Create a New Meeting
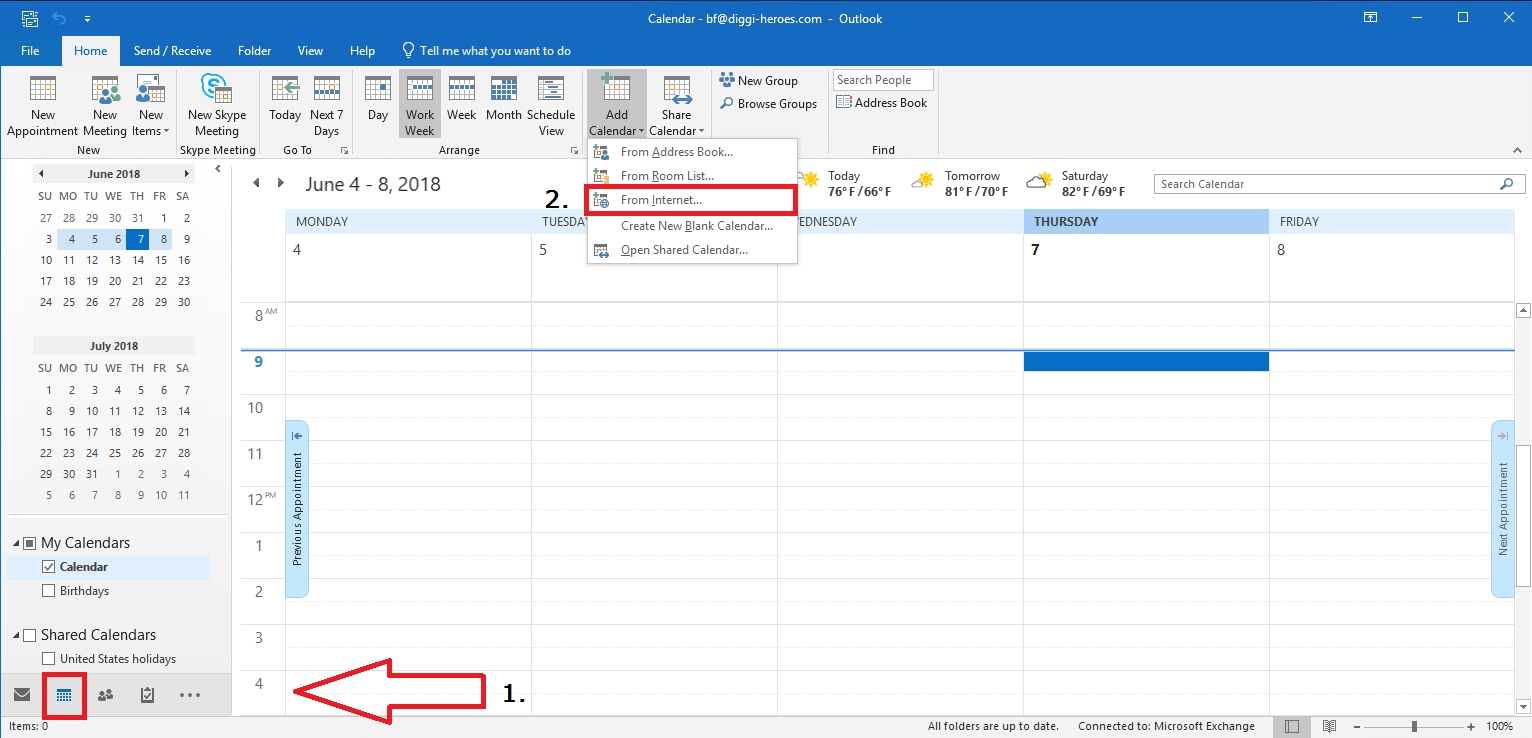Viewport: 1532px width, 738px height. (105, 106)
